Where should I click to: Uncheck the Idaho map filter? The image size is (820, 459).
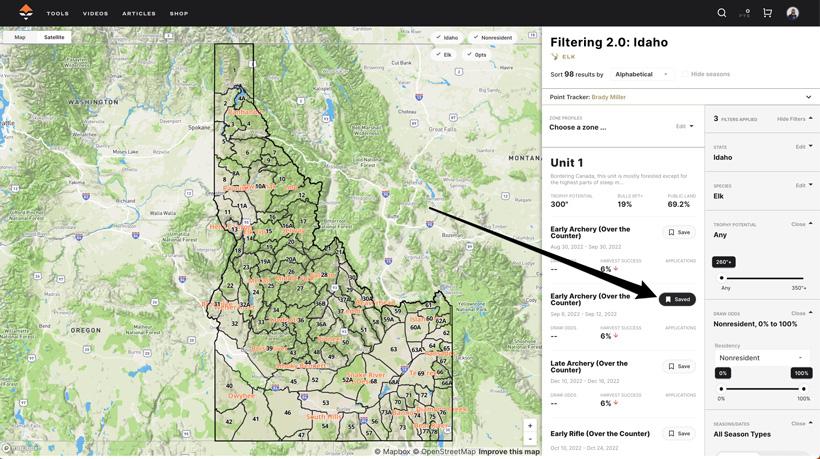(446, 38)
